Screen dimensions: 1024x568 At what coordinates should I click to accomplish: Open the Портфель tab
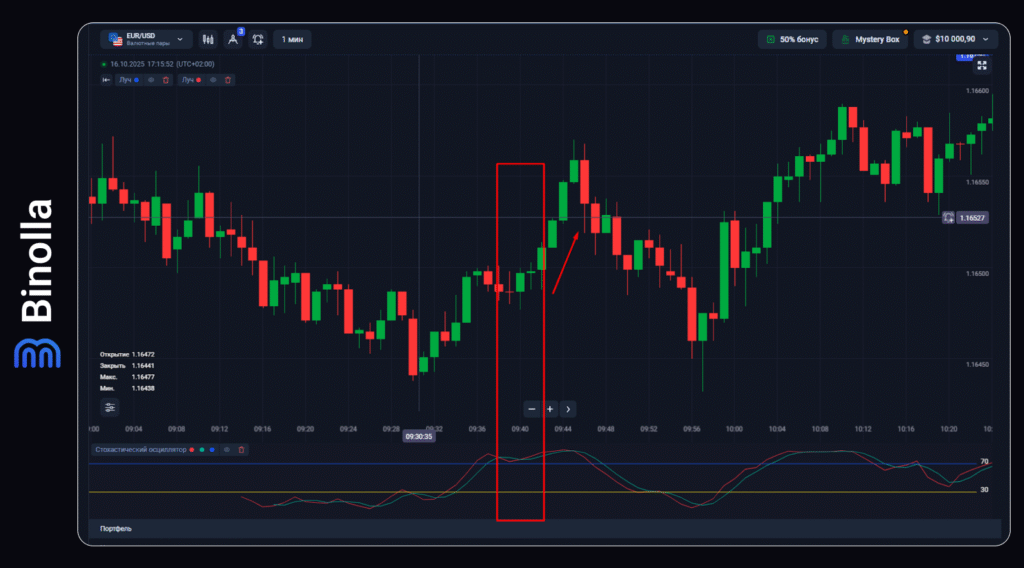(116, 528)
